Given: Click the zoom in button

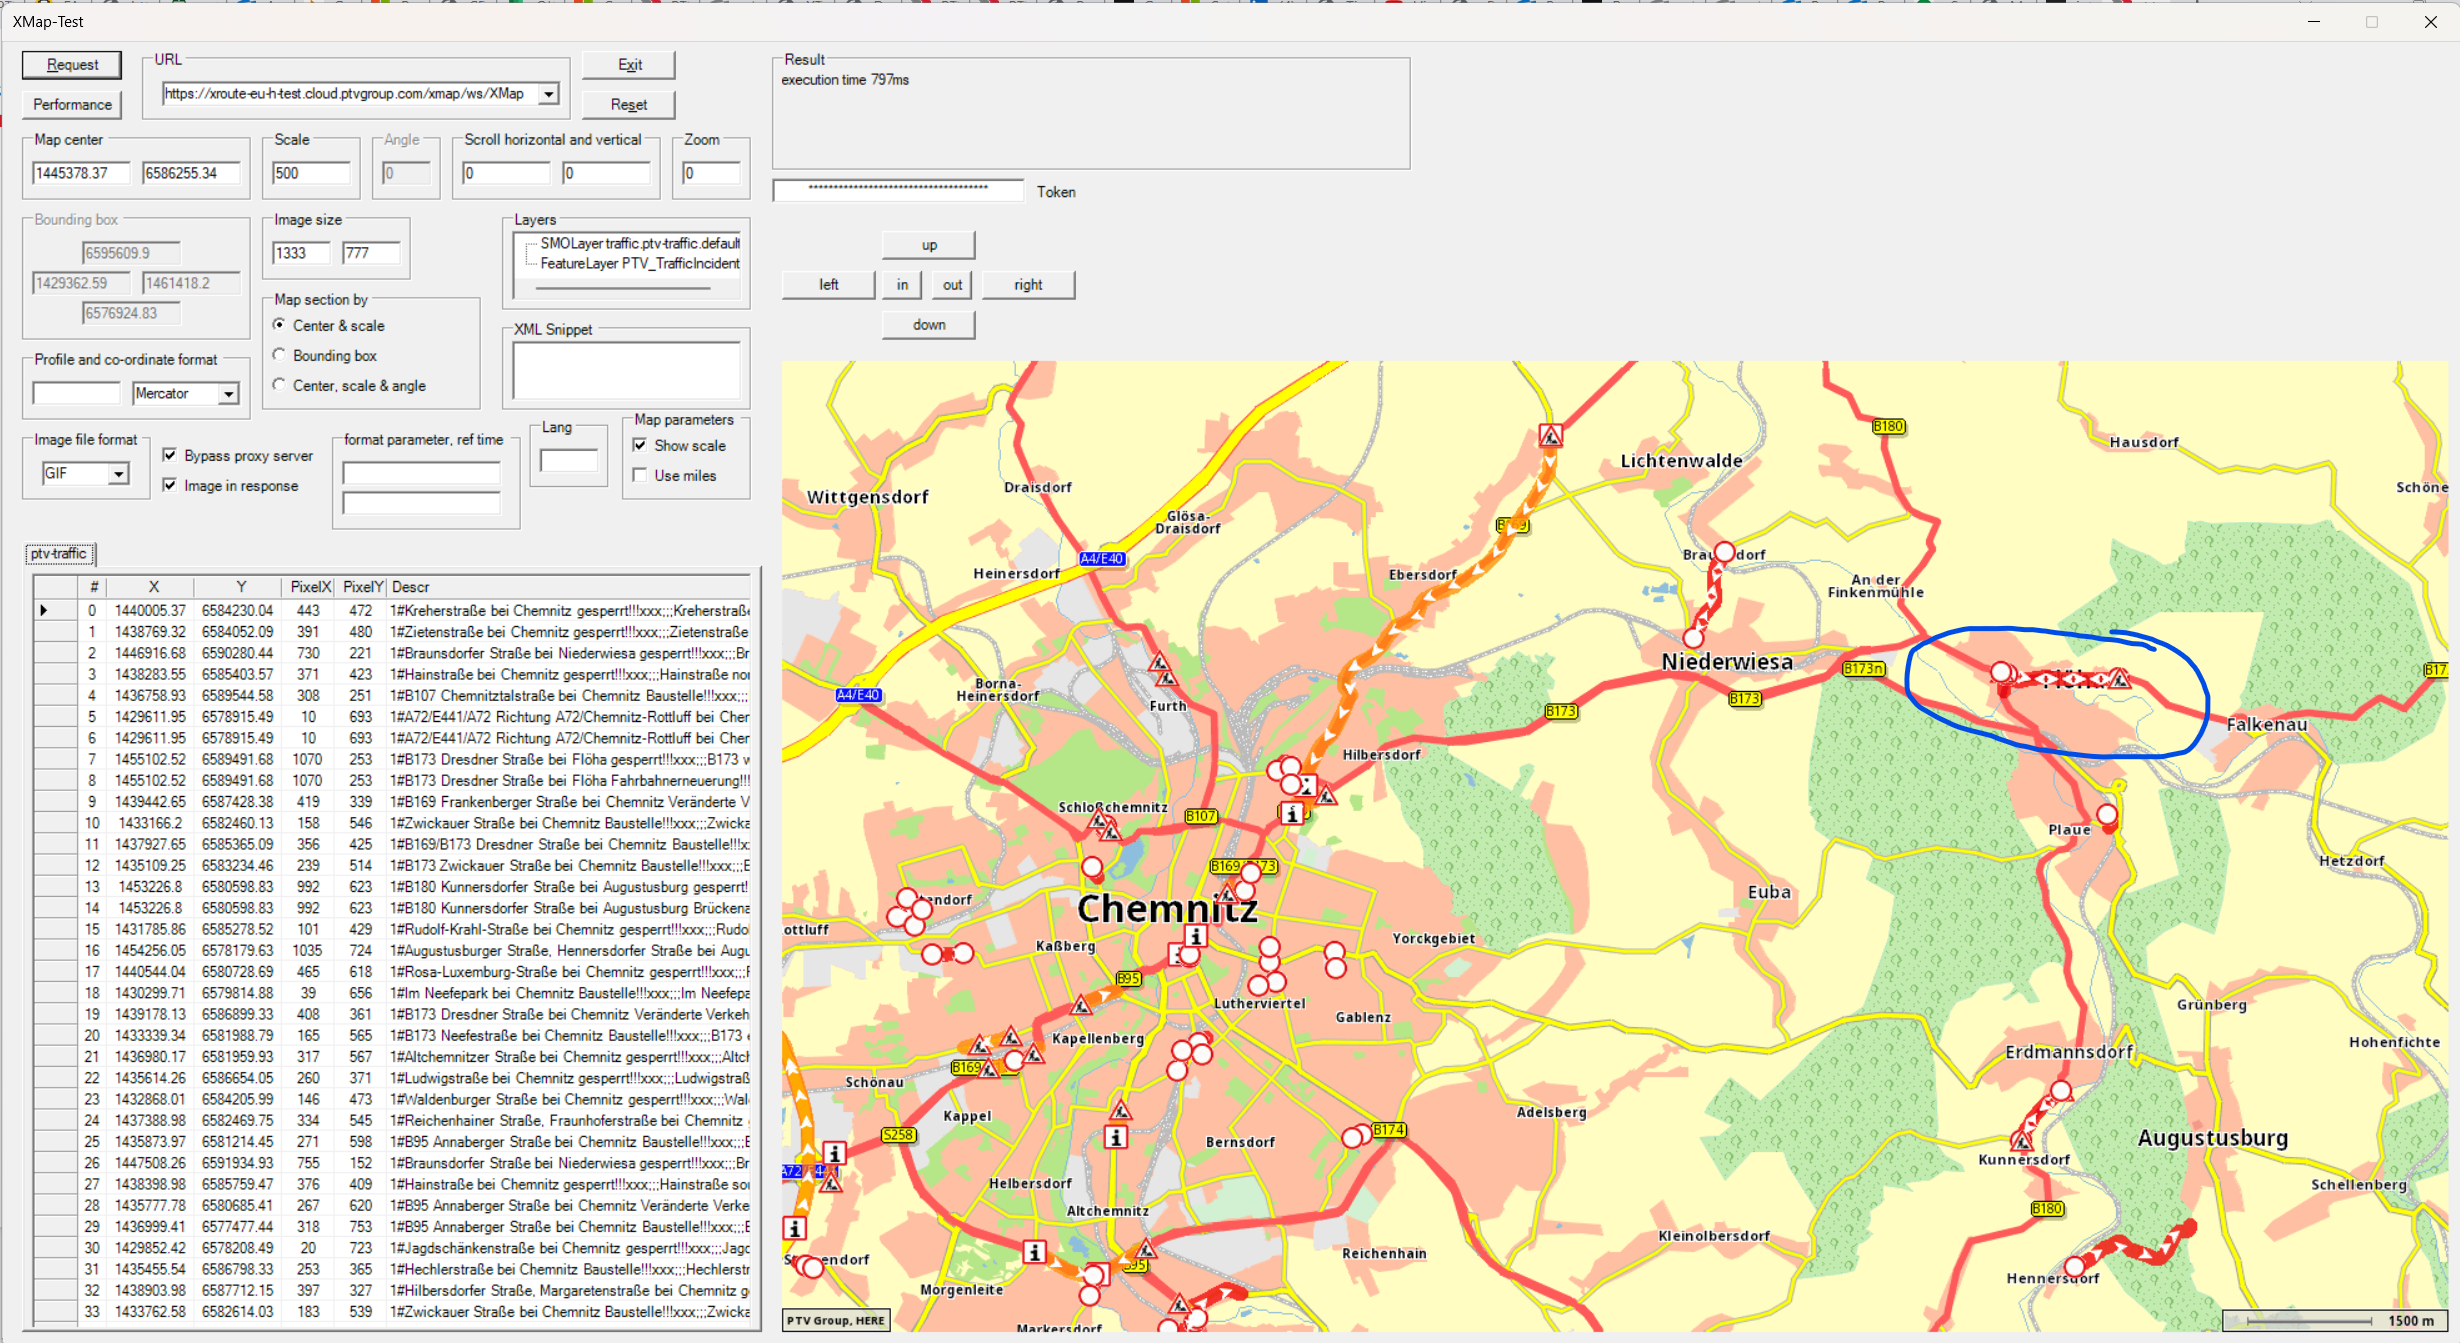Looking at the screenshot, I should 902,285.
